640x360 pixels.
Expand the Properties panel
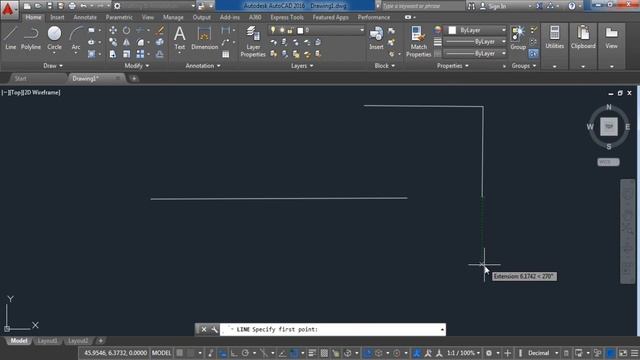pyautogui.click(x=453, y=66)
